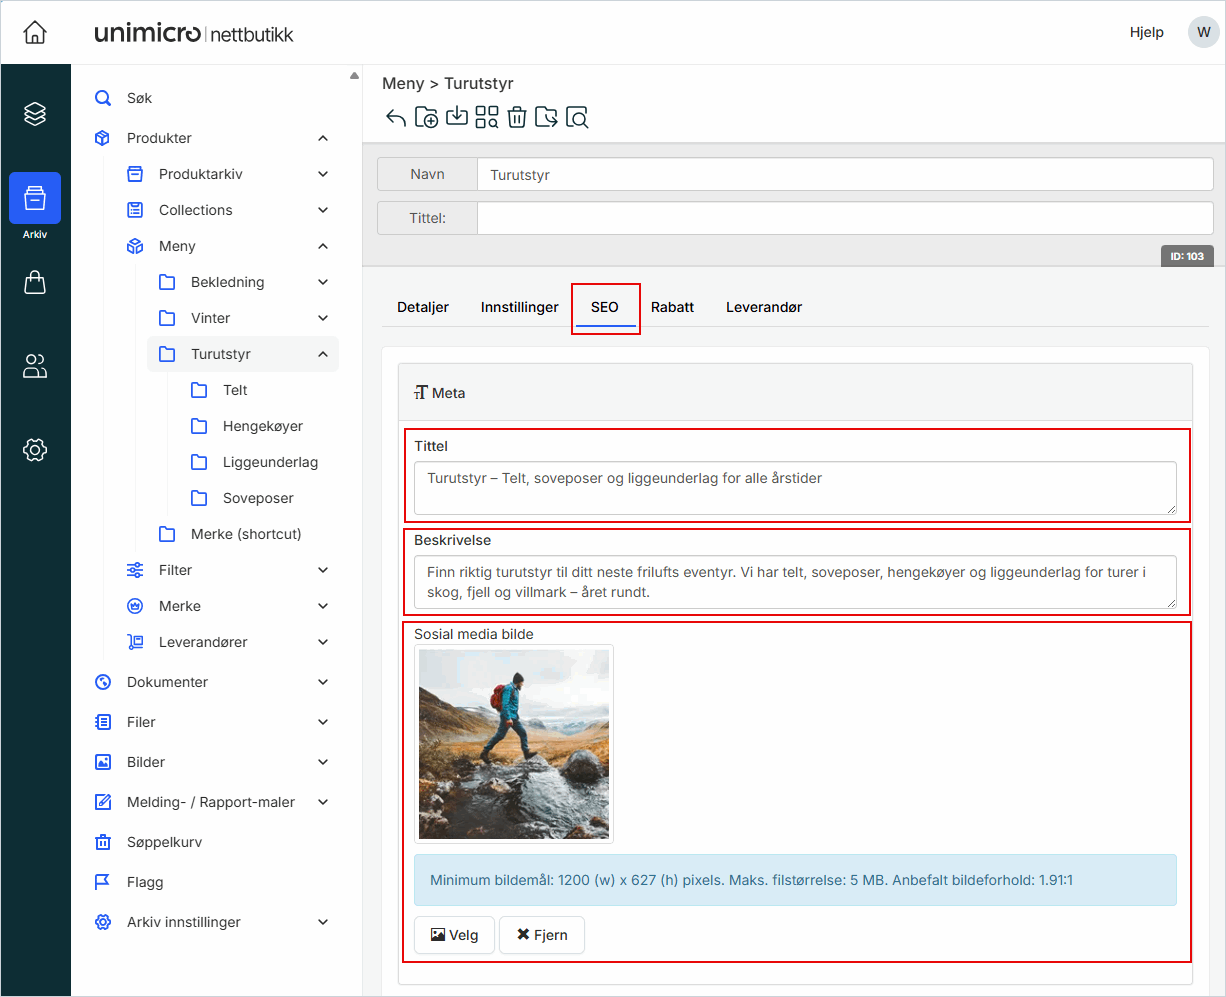
Task: Expand Arkiv innstillinger menu
Action: (323, 922)
